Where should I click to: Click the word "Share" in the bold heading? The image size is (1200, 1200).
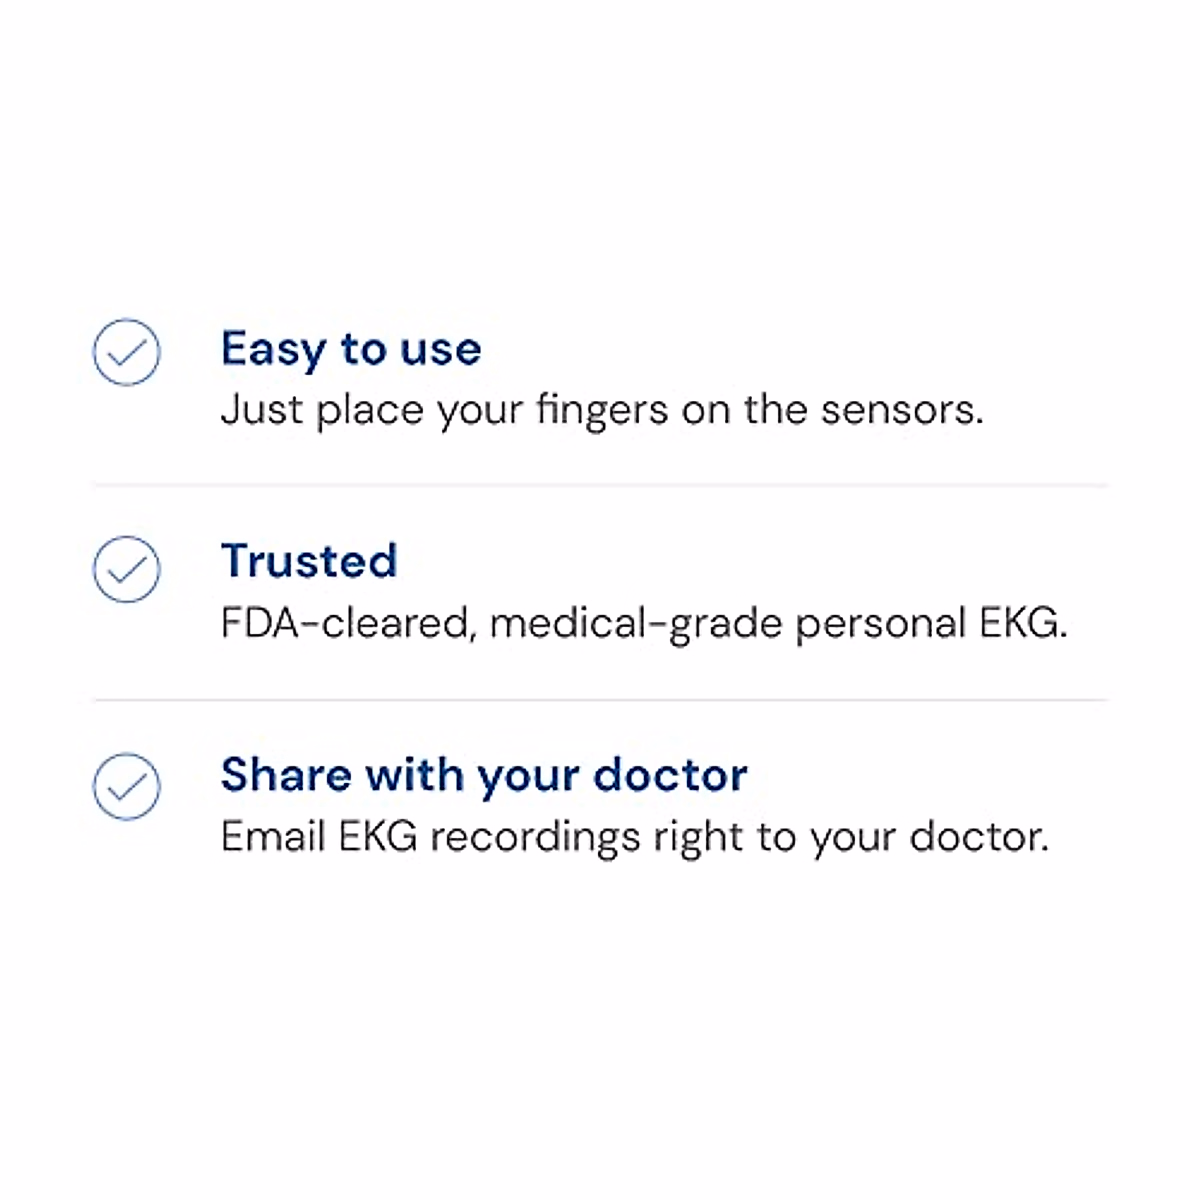point(286,775)
